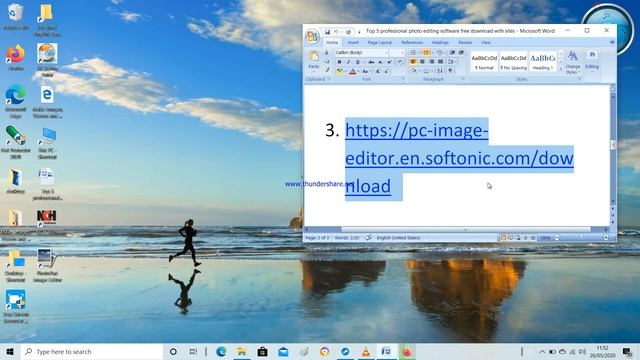Switch to the View ribbon tab
The height and width of the screenshot is (360, 640).
click(486, 42)
